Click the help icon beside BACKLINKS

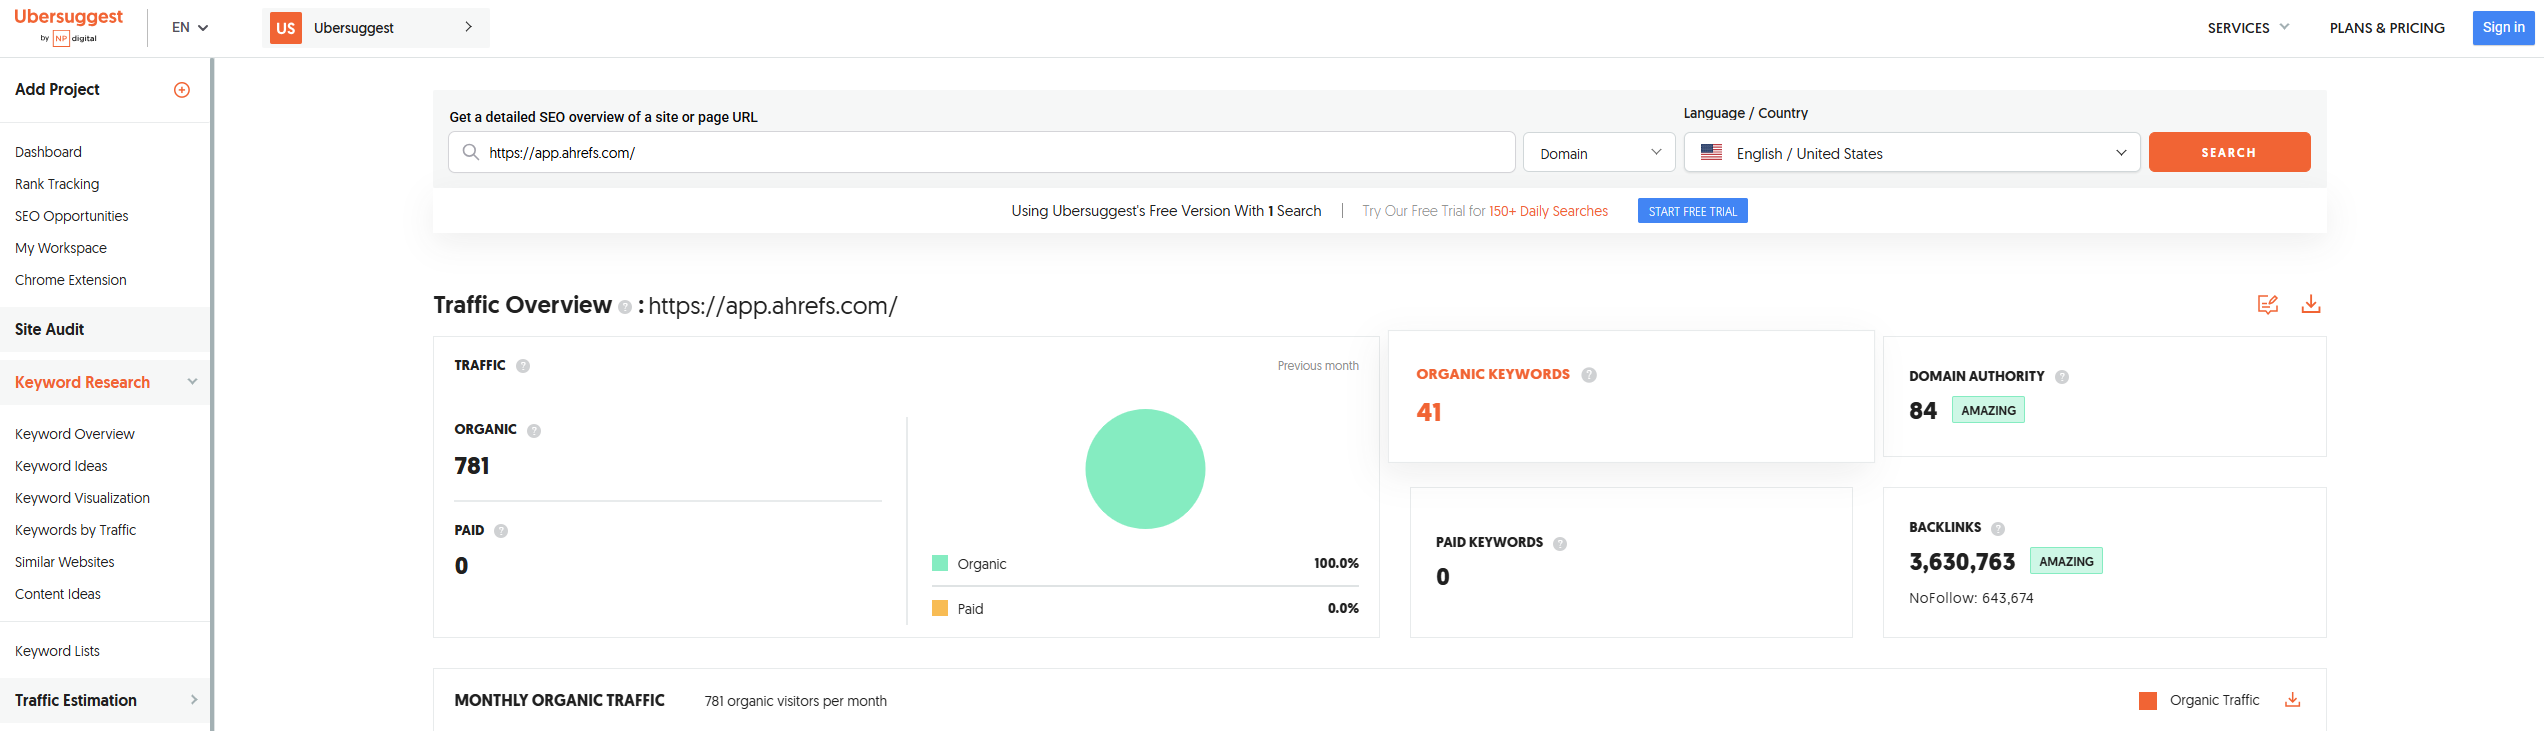(1998, 529)
